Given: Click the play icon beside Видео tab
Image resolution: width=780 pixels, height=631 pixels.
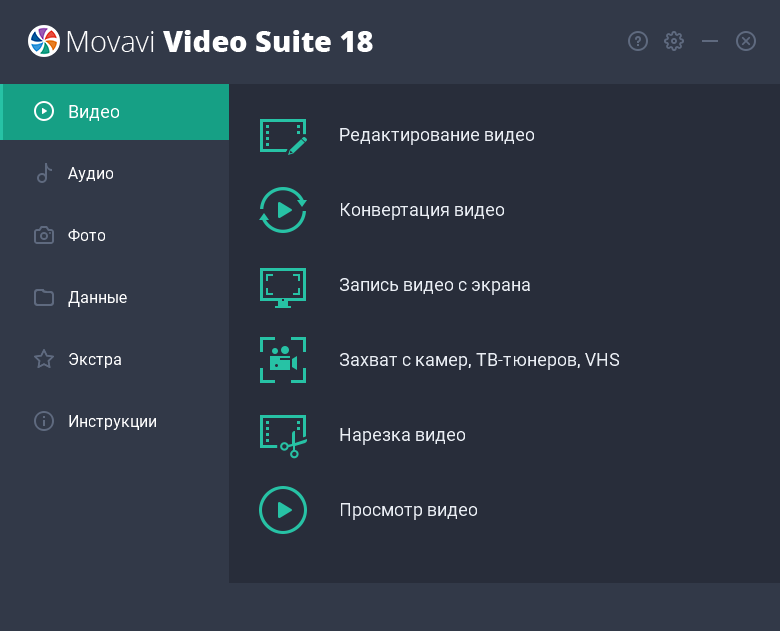Looking at the screenshot, I should pyautogui.click(x=44, y=111).
